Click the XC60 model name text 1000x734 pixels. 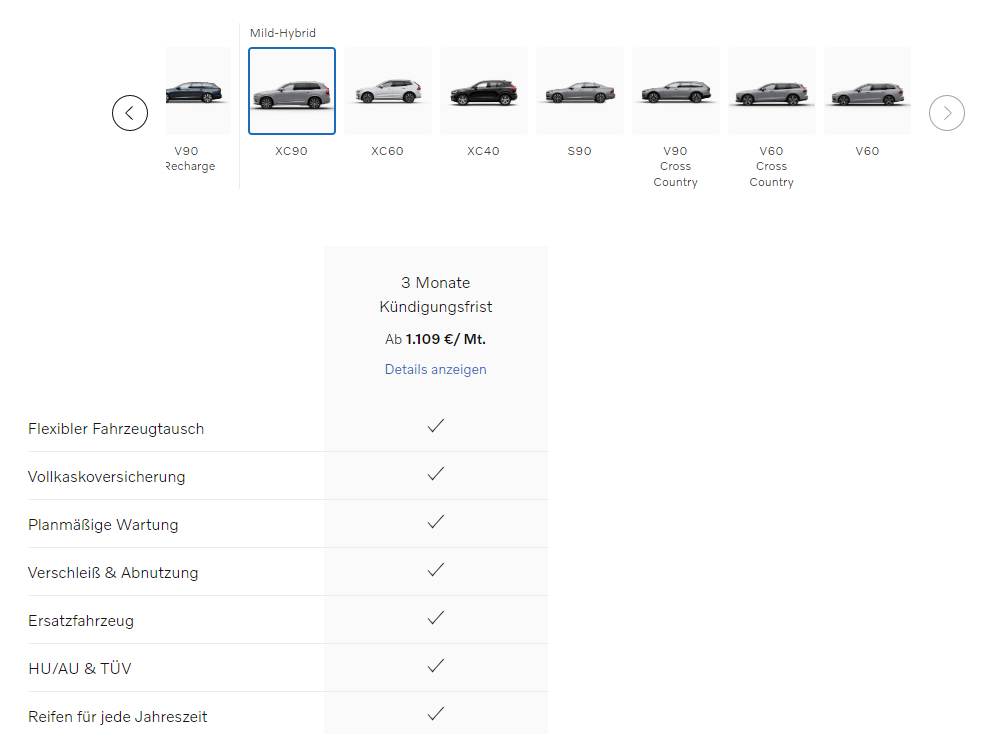pyautogui.click(x=387, y=151)
